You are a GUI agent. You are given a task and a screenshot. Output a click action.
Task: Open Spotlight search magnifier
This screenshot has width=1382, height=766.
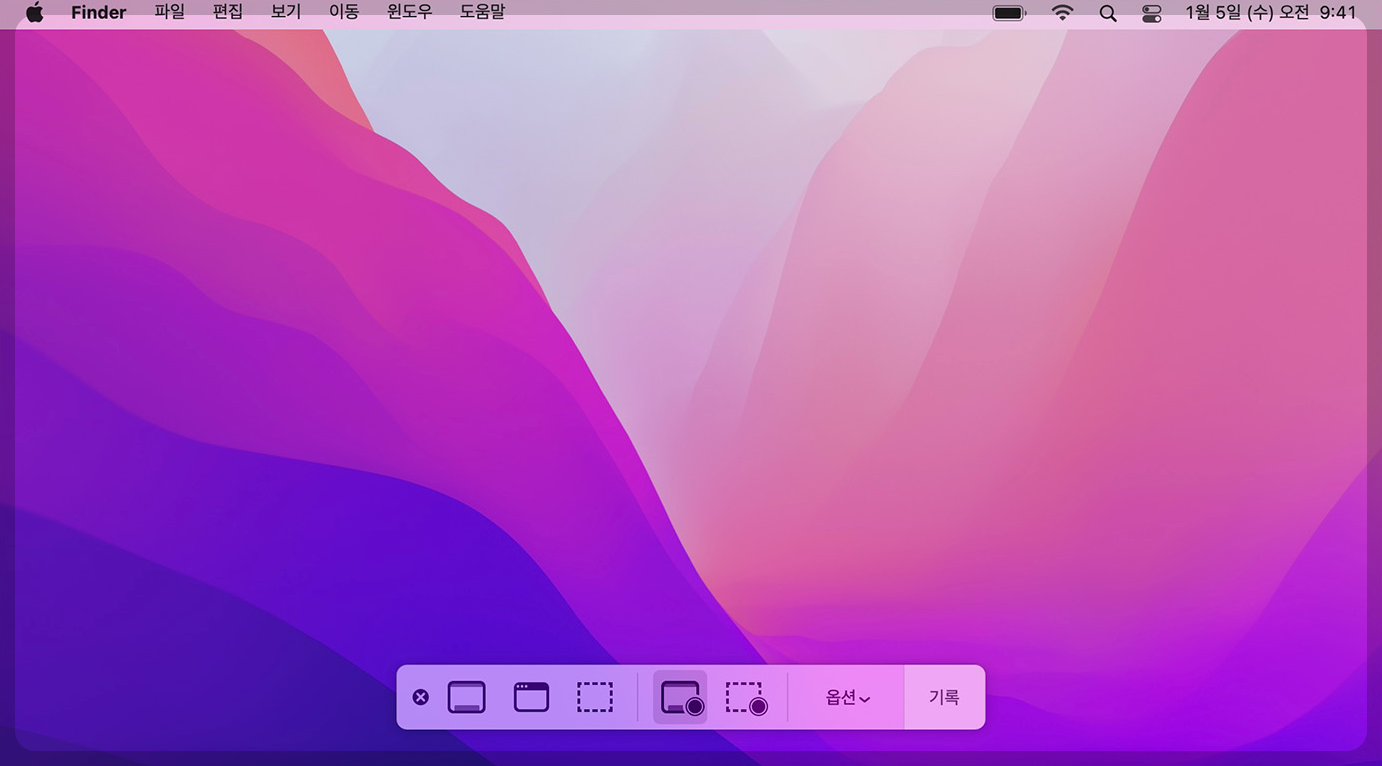click(1108, 13)
